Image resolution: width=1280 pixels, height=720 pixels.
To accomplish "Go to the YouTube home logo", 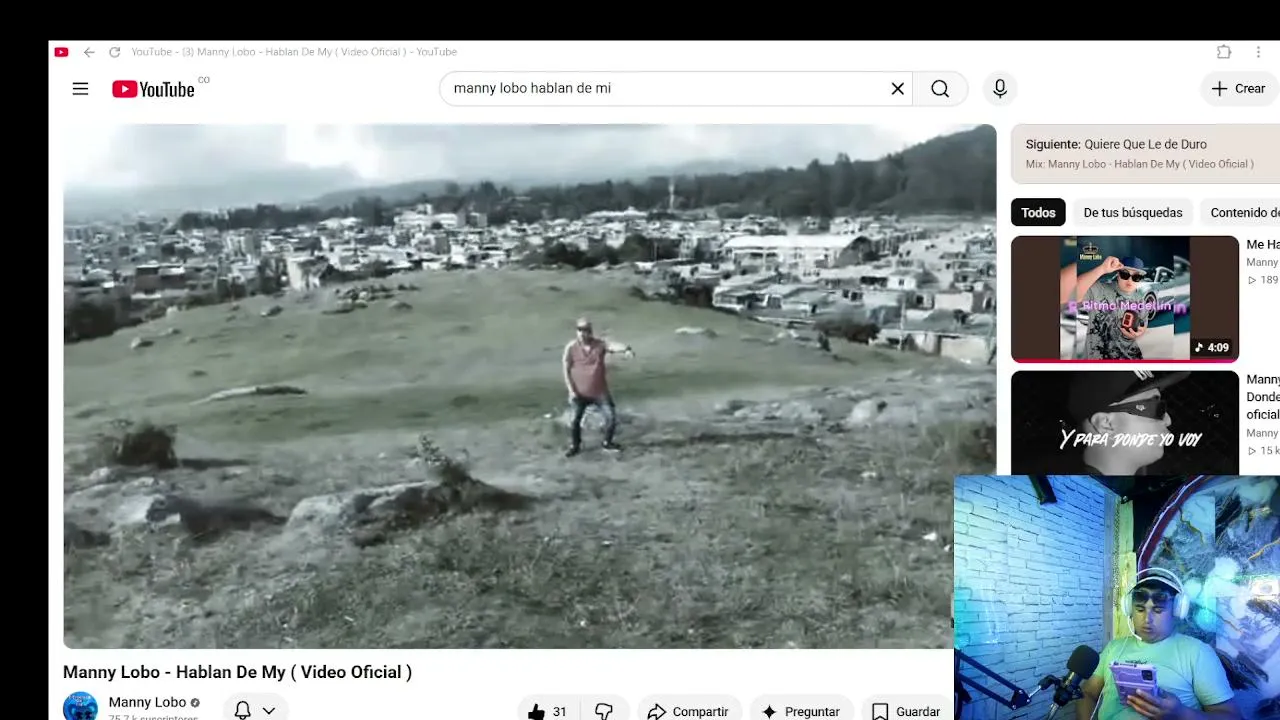I will pos(153,89).
